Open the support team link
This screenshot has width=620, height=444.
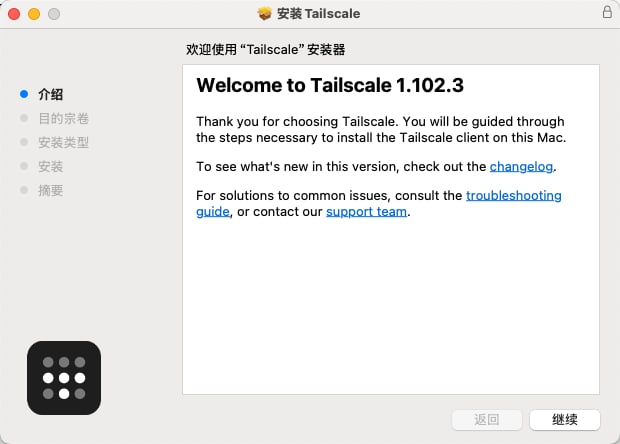(366, 212)
